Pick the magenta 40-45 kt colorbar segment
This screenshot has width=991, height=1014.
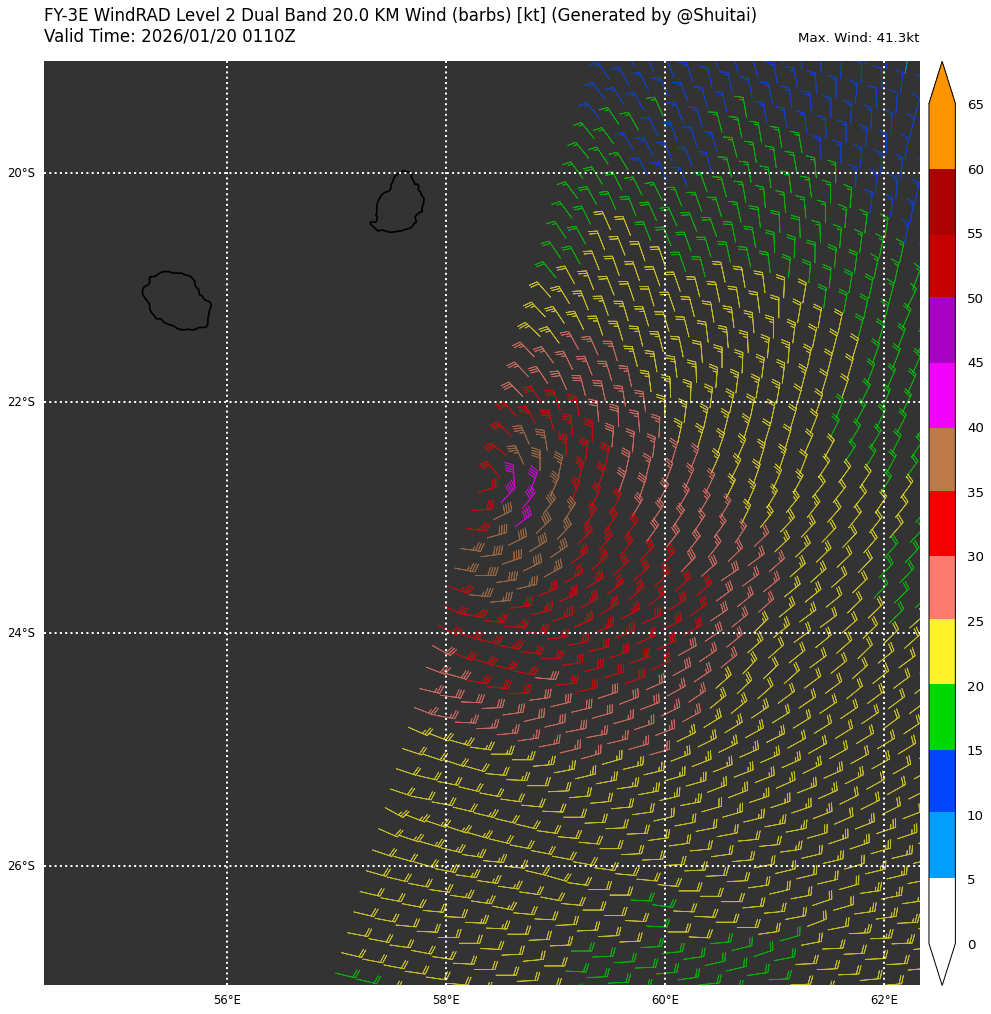pyautogui.click(x=941, y=395)
